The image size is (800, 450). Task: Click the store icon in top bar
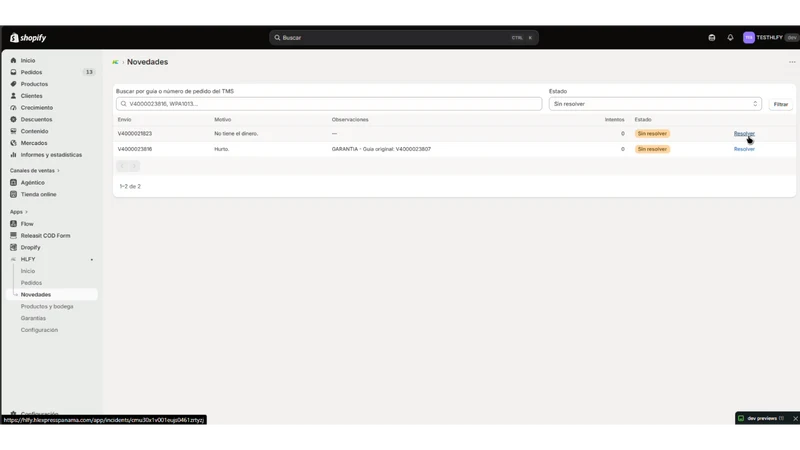coord(712,38)
